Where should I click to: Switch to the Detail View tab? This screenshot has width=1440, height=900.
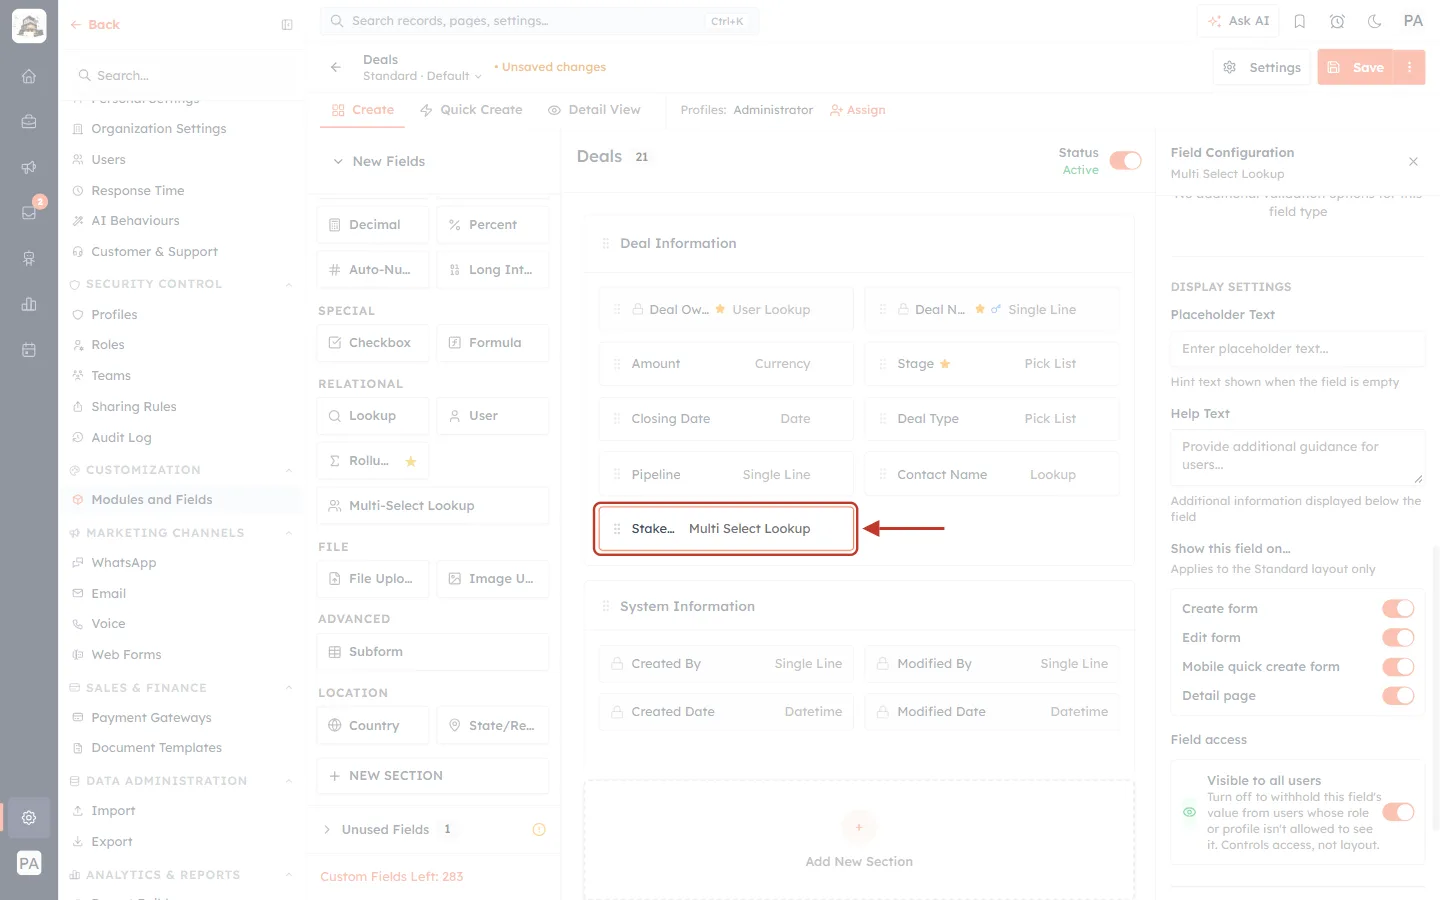594,110
